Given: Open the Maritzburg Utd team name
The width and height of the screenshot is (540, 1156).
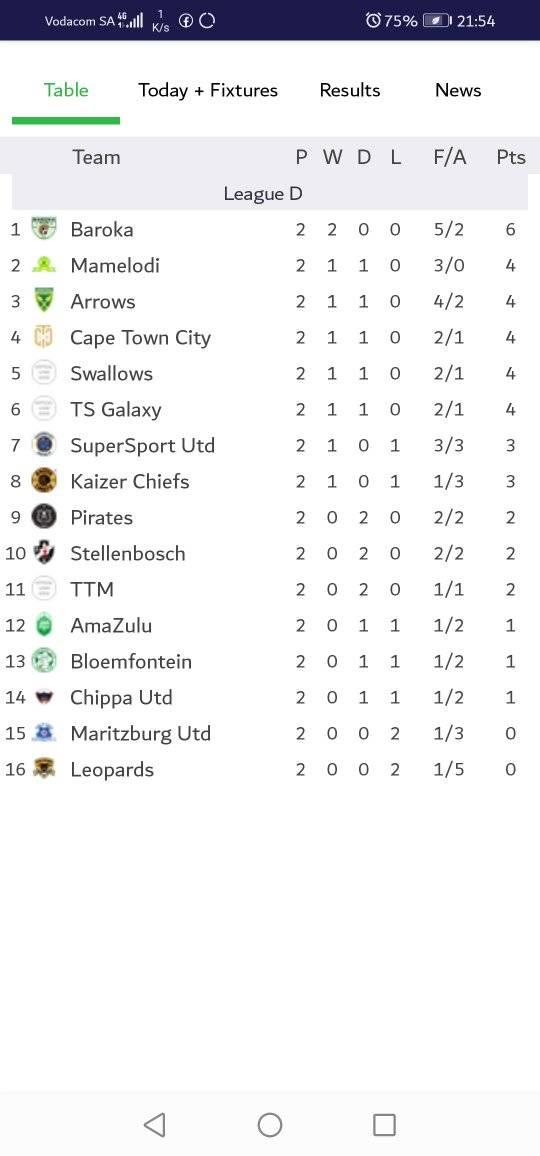Looking at the screenshot, I should (x=141, y=734).
